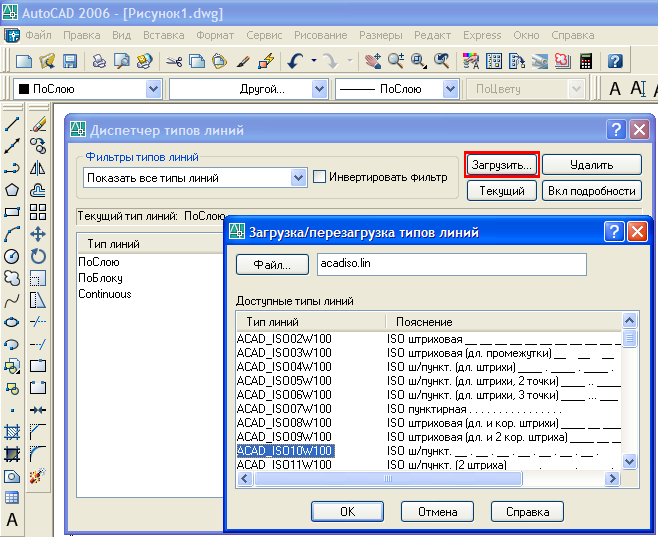Click the vertical scrollbar down arrow in linetype list
The width and height of the screenshot is (658, 537).
(629, 461)
